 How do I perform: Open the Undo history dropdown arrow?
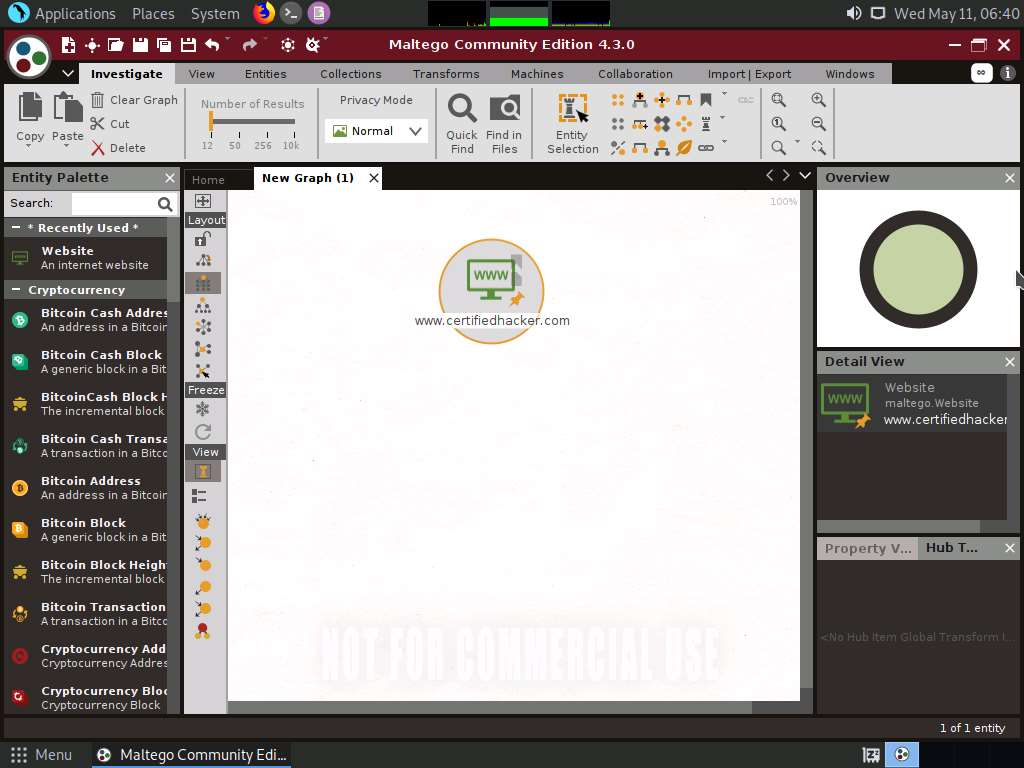tap(227, 39)
